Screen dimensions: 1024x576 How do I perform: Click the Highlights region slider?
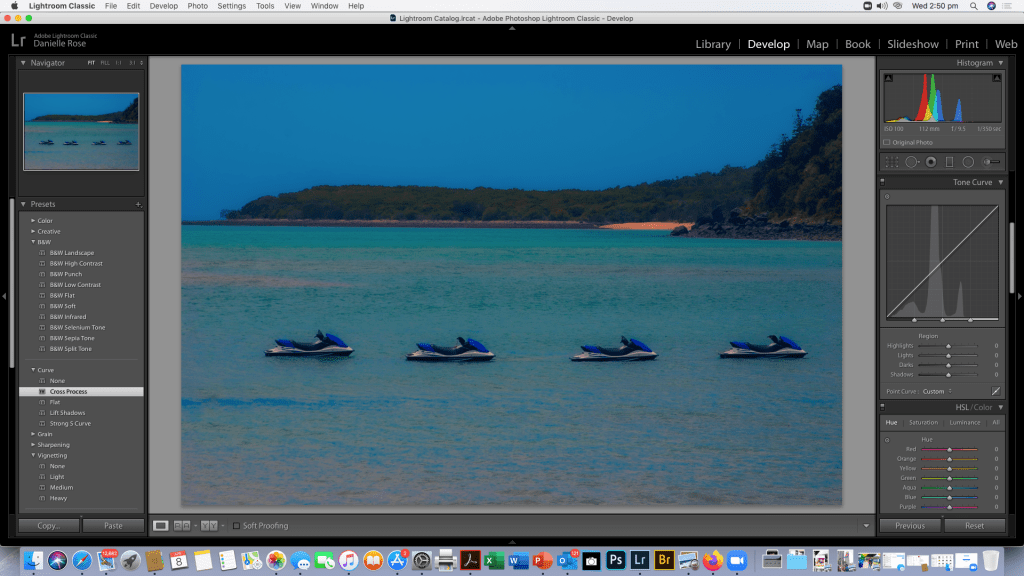click(948, 346)
